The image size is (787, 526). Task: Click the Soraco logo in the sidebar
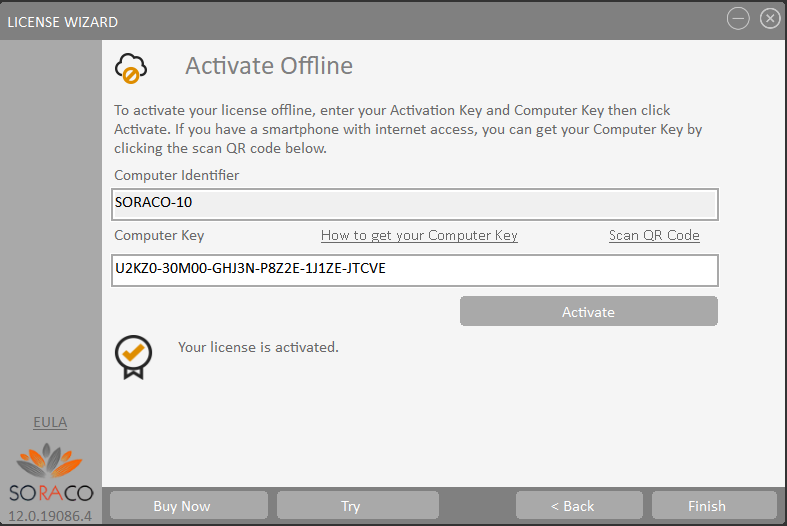[51, 472]
